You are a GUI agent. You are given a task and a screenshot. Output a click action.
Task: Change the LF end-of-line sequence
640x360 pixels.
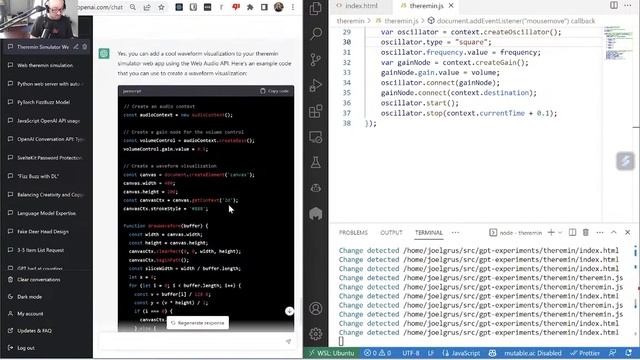[x=431, y=353]
